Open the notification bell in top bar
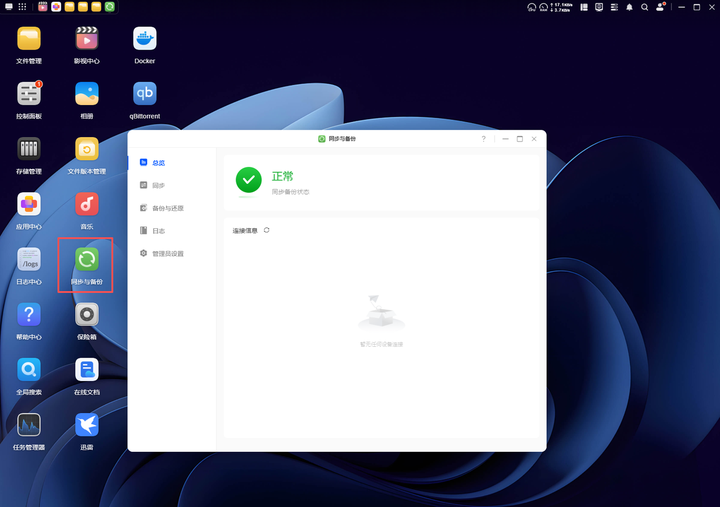Image resolution: width=720 pixels, height=507 pixels. [630, 7]
